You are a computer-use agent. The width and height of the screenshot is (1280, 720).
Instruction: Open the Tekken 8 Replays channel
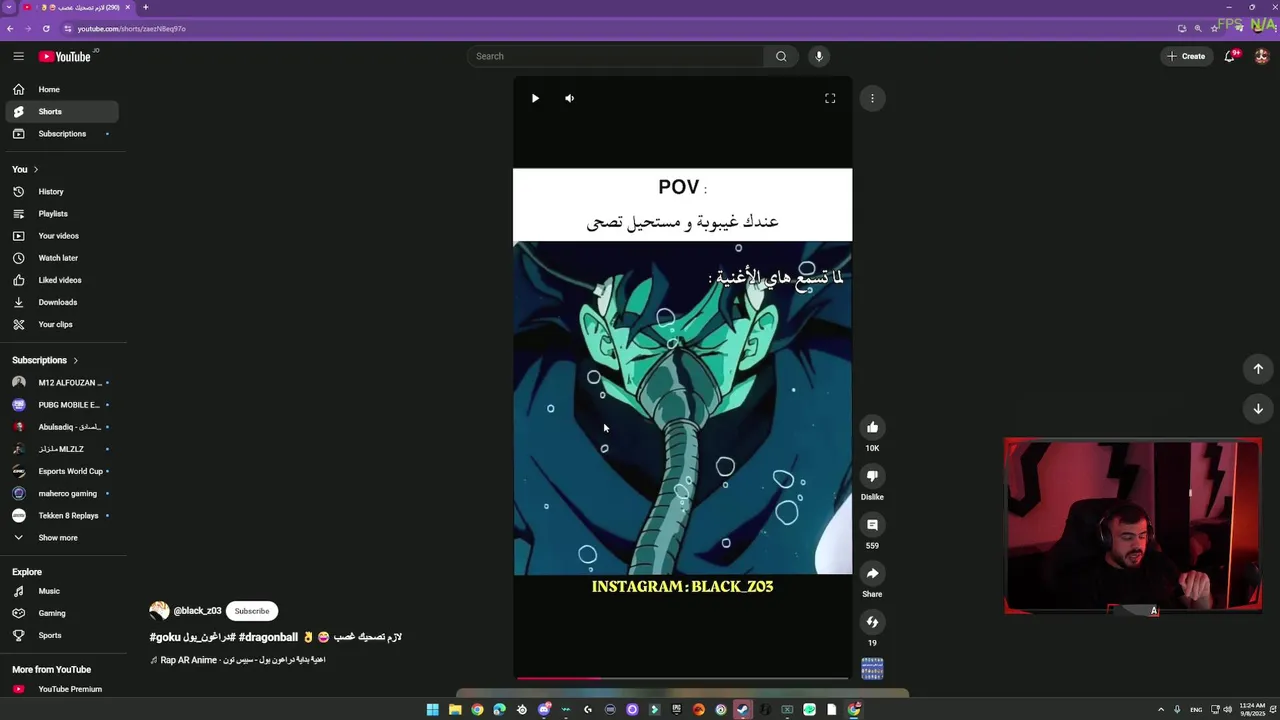pyautogui.click(x=60, y=515)
